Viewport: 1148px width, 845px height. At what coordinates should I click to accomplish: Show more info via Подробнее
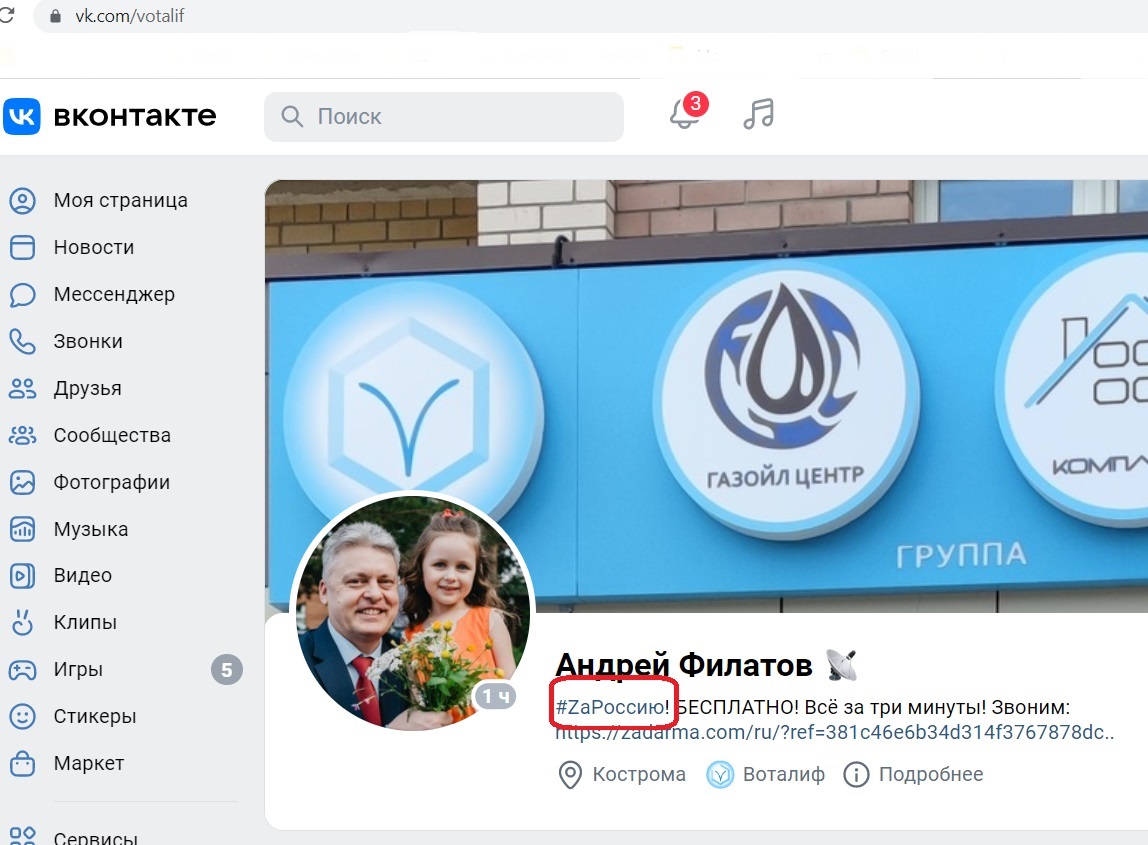931,774
